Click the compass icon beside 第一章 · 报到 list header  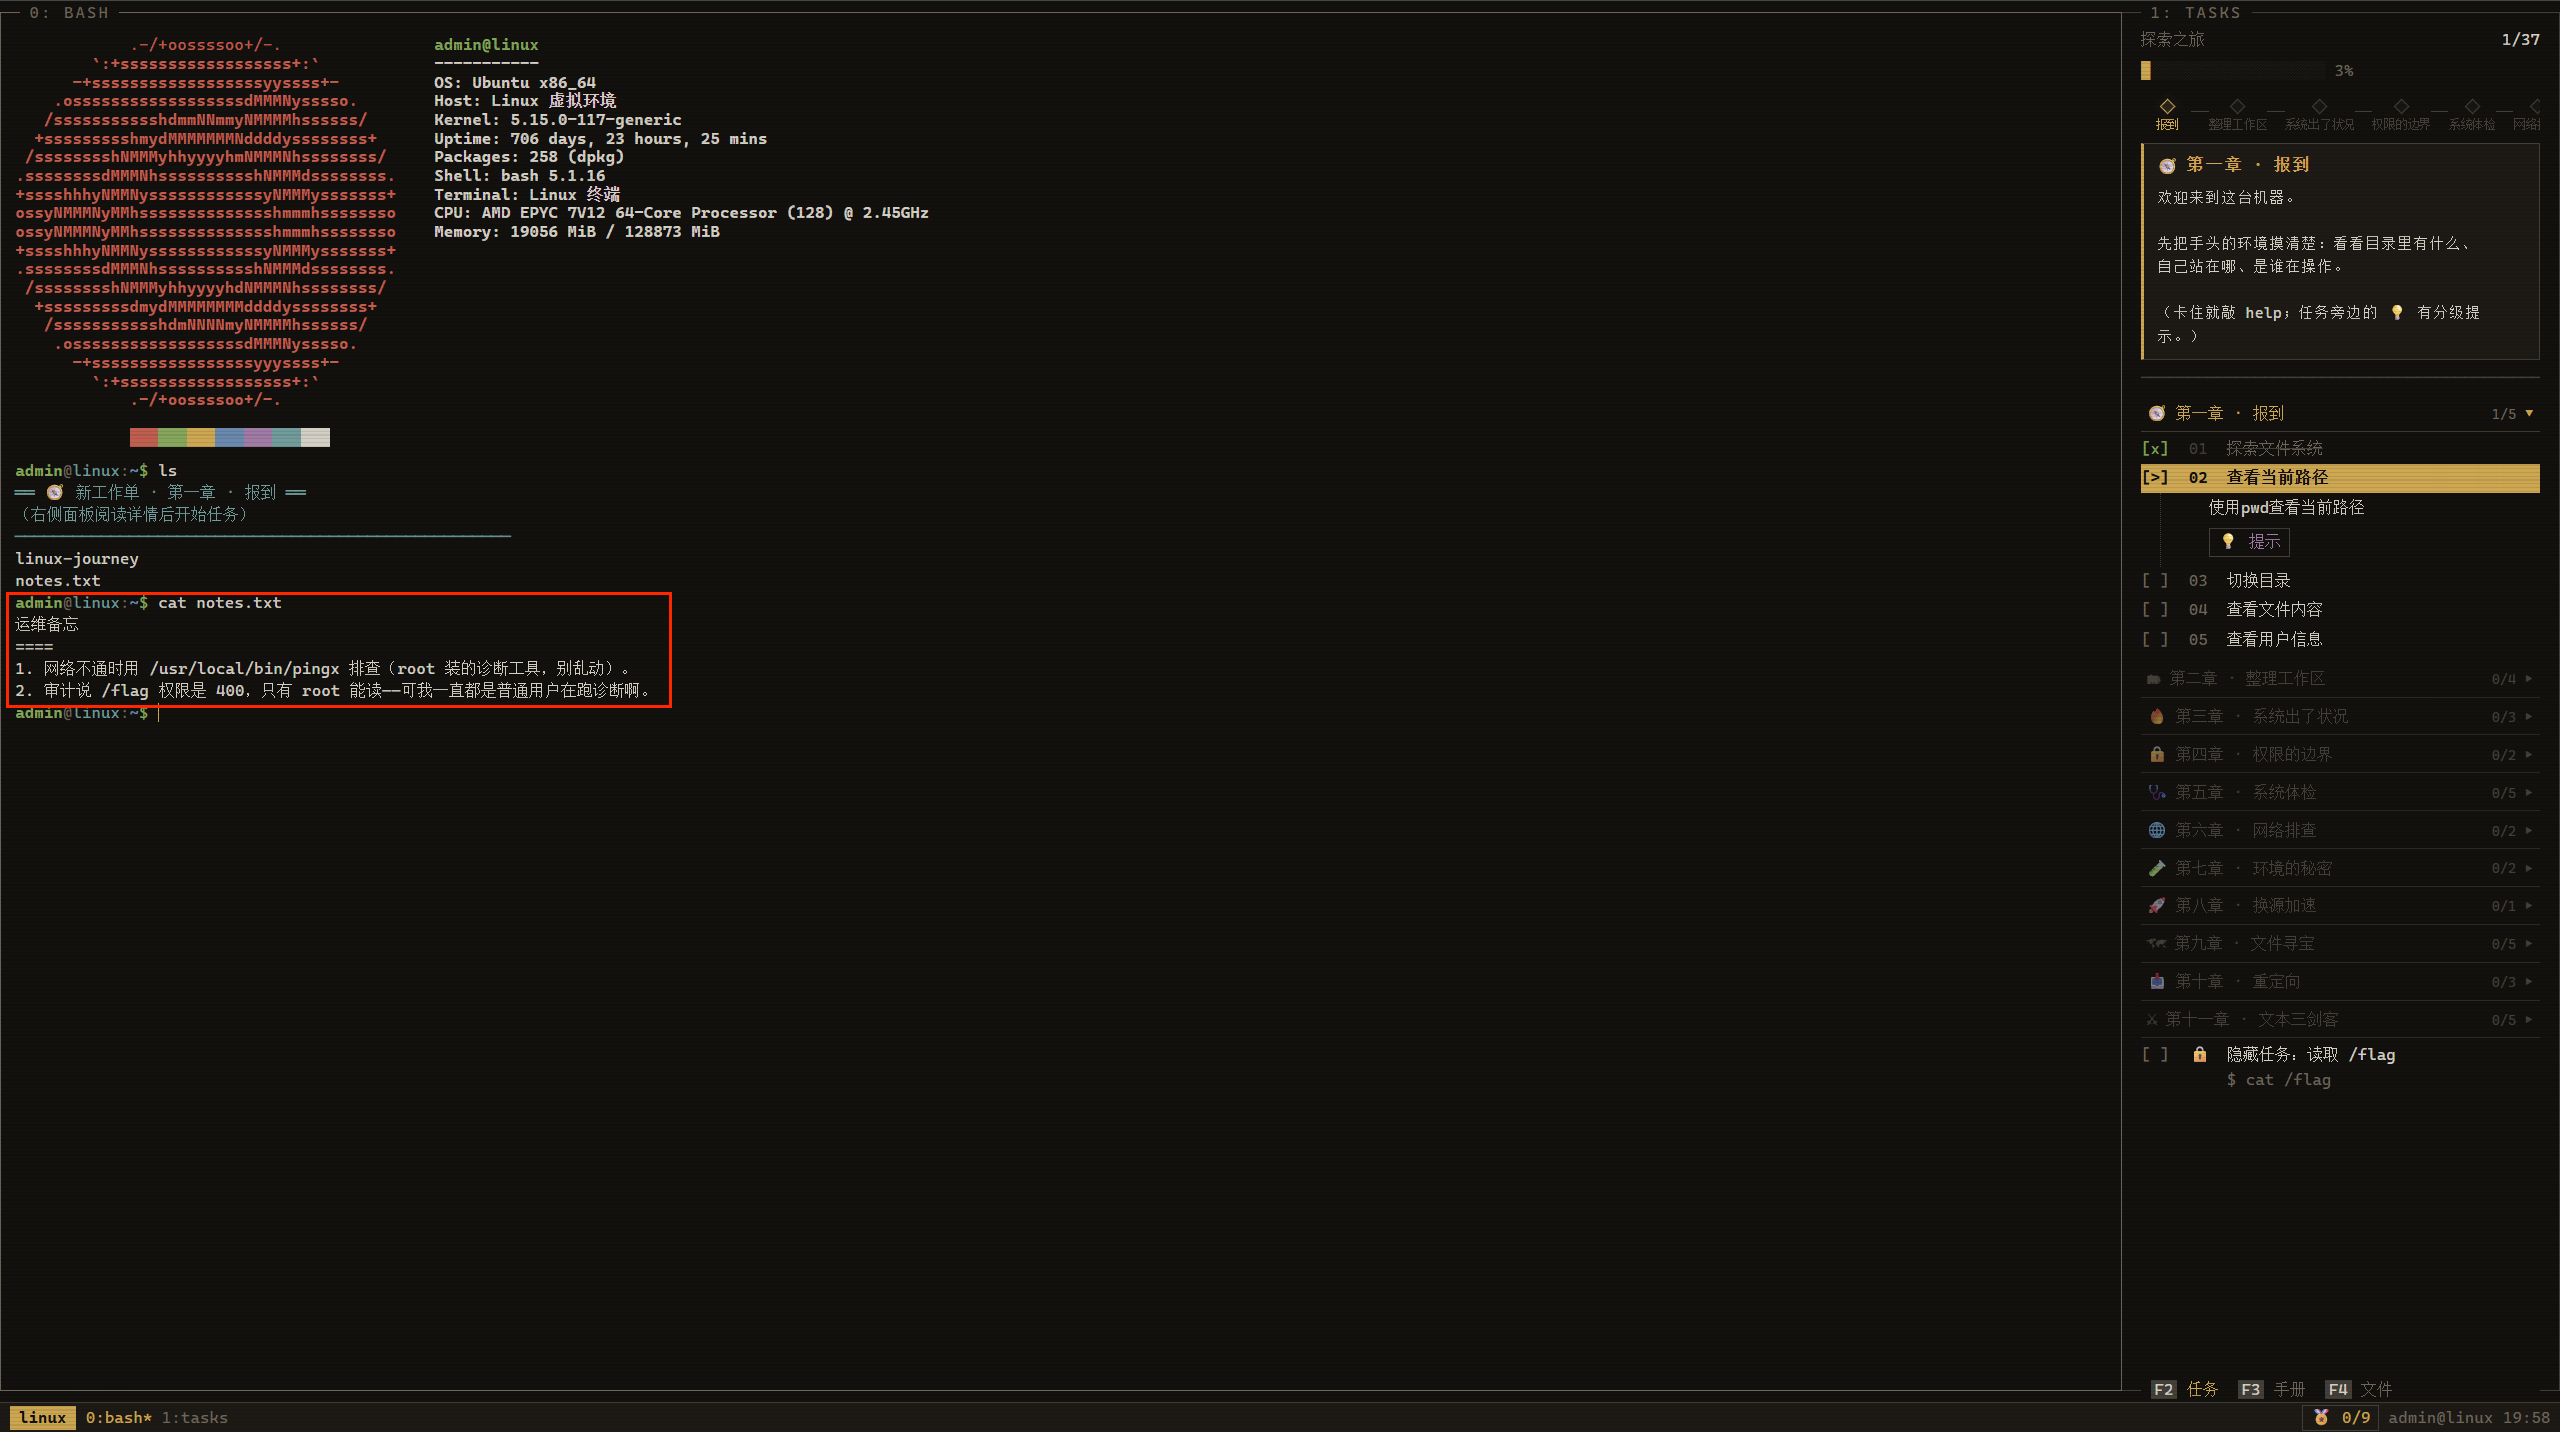pos(2157,414)
